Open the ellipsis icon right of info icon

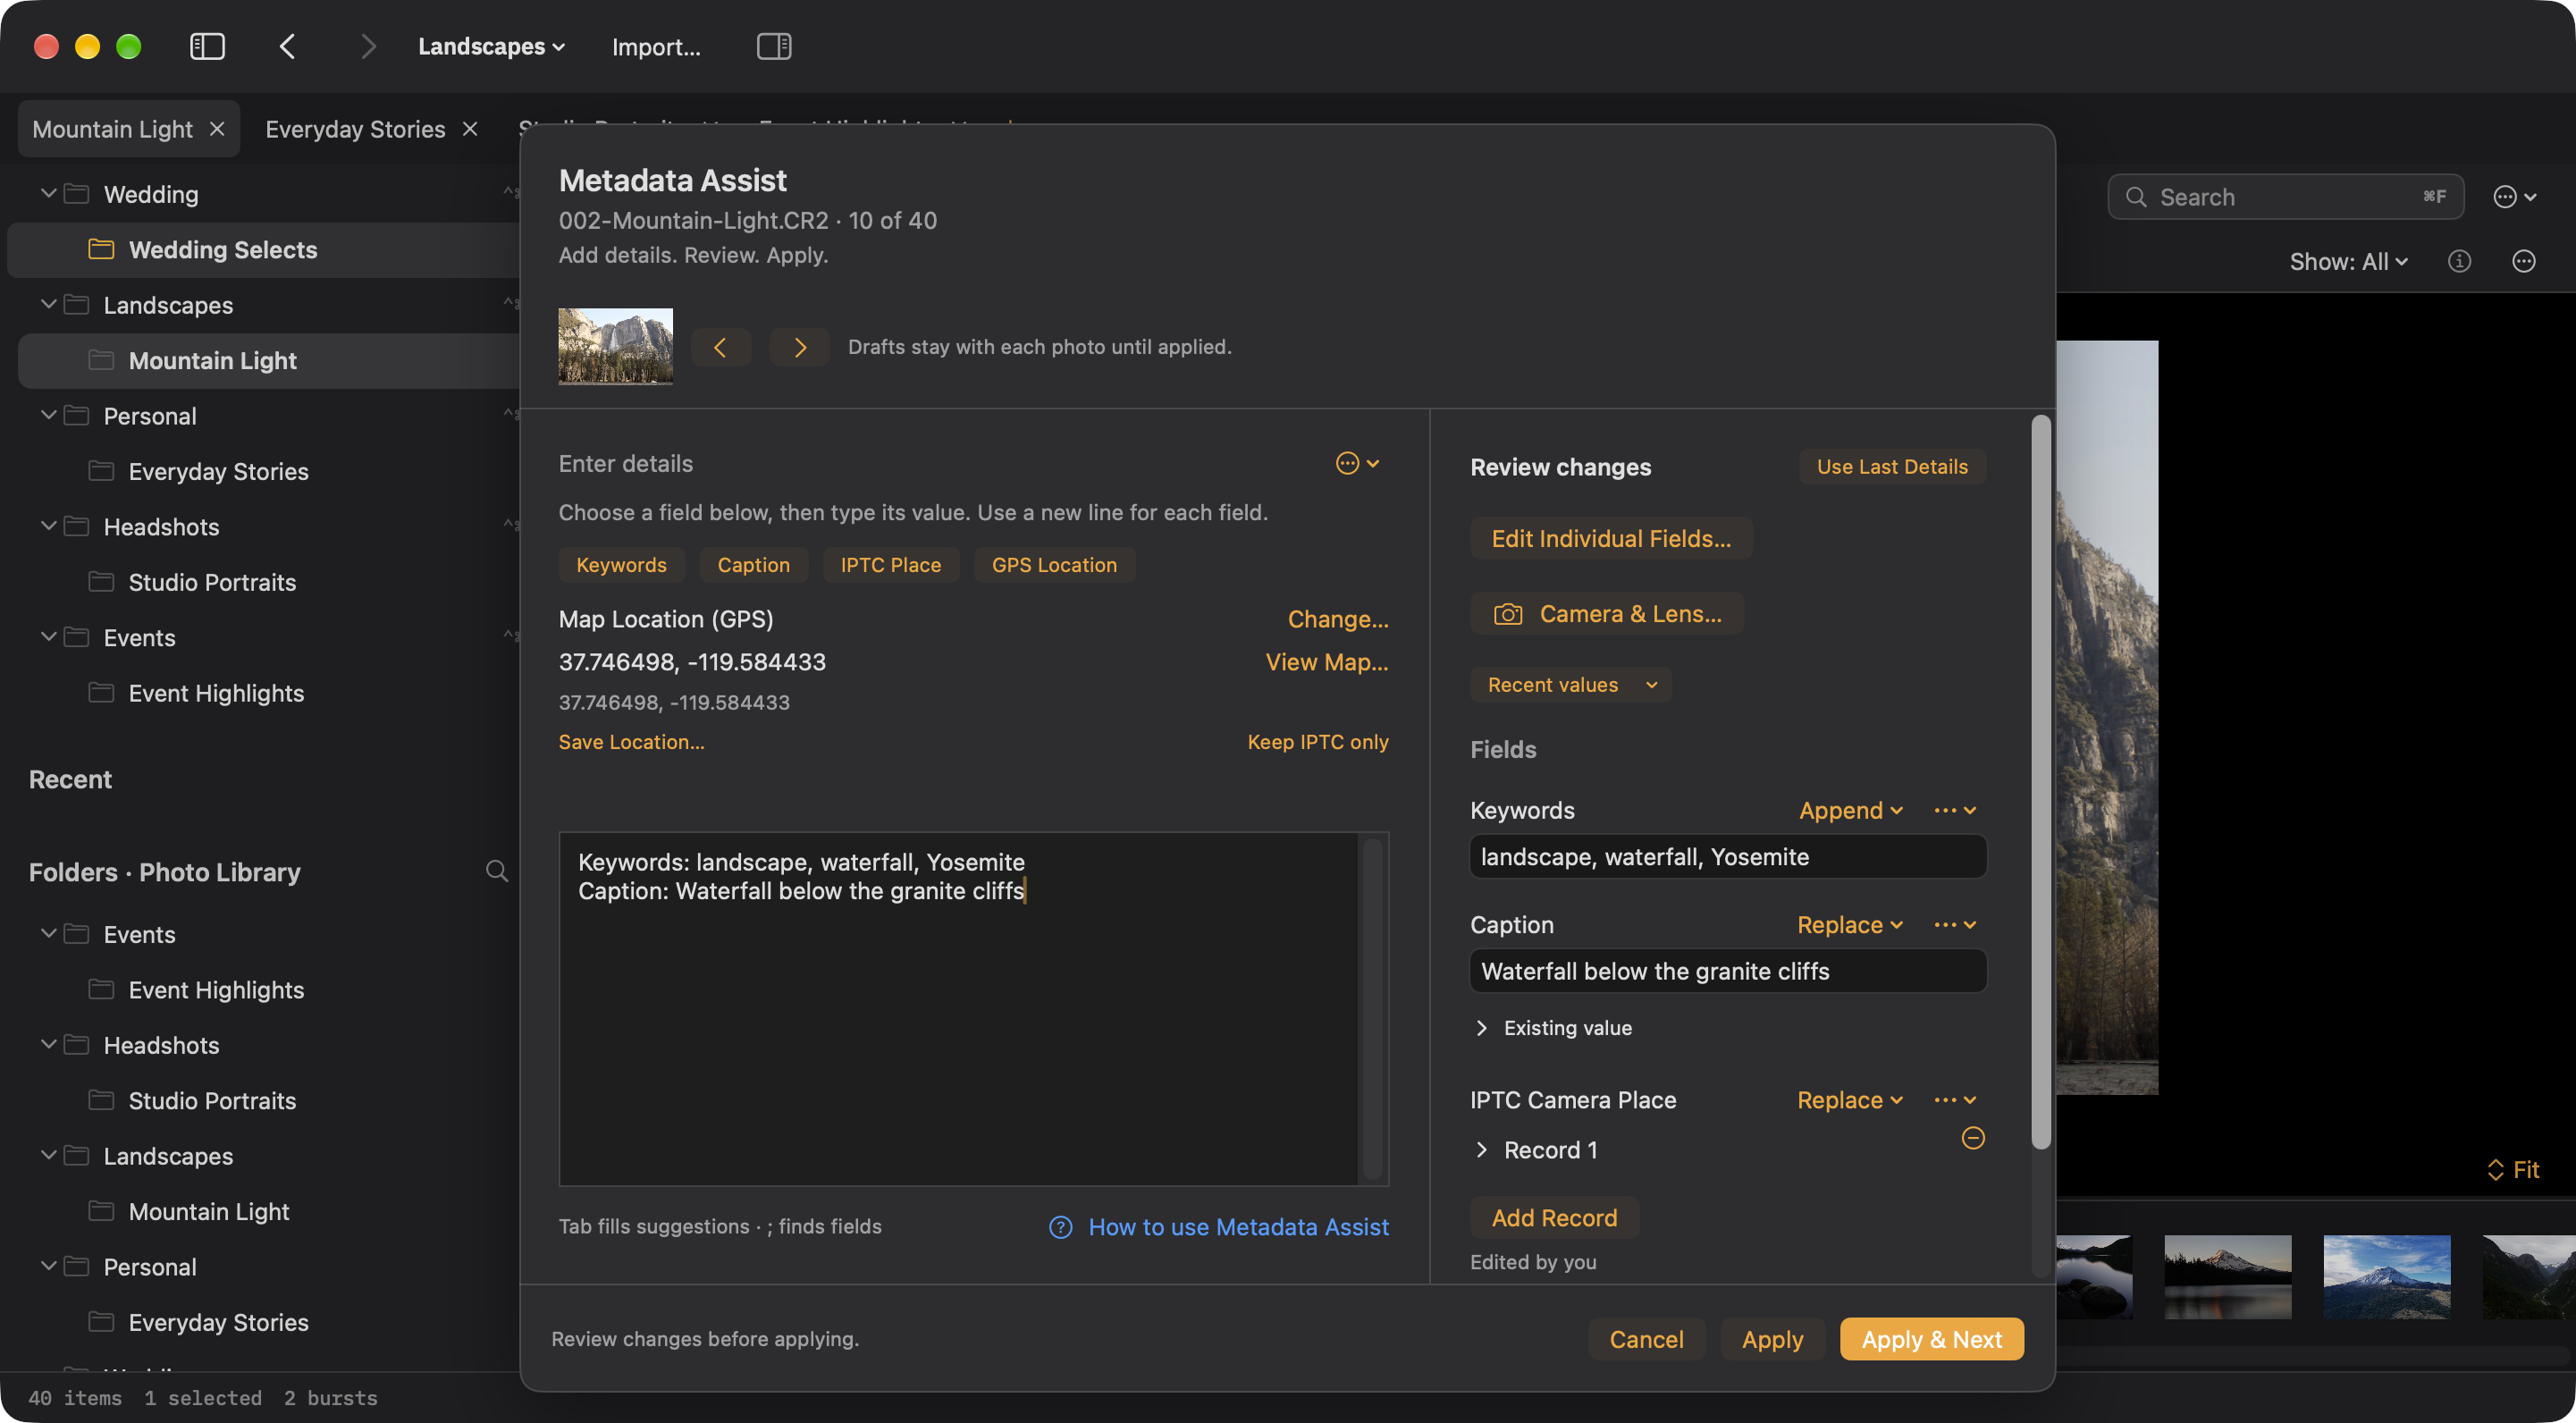[x=2523, y=261]
